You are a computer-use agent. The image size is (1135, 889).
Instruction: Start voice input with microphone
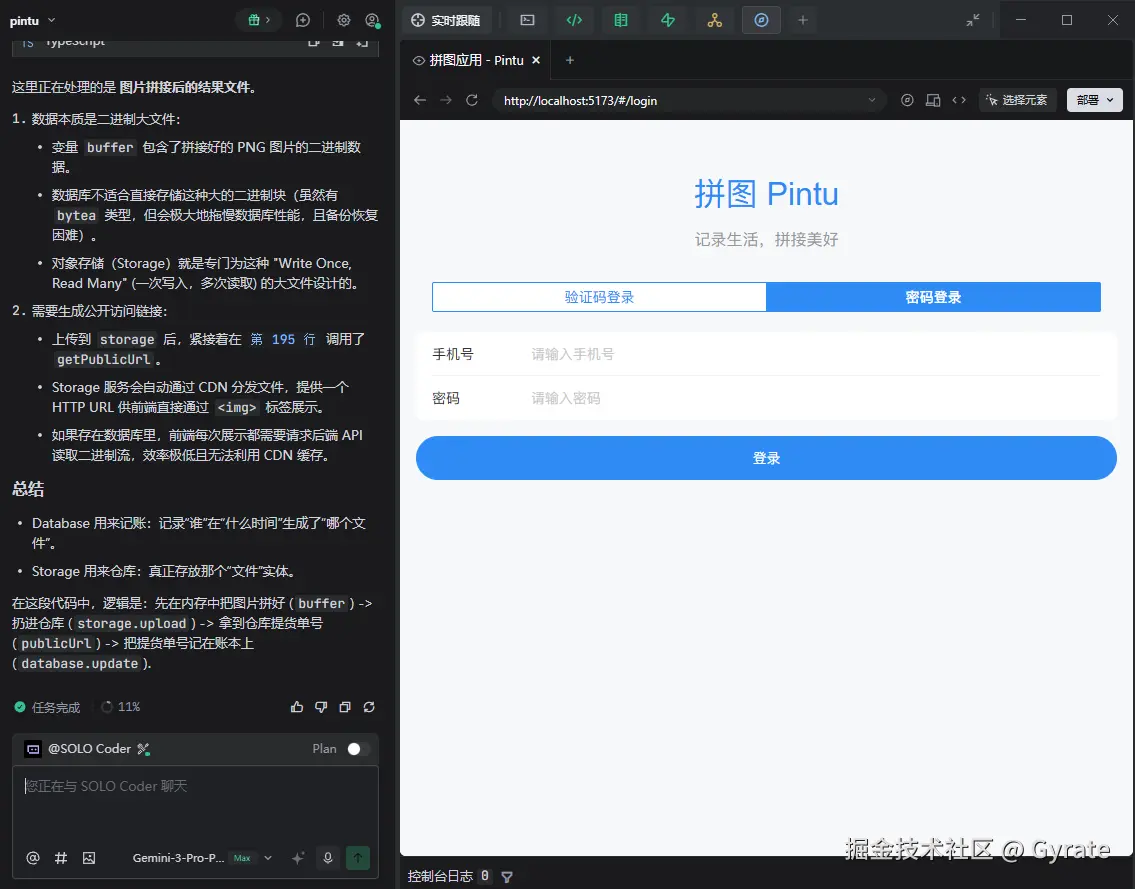click(x=328, y=858)
